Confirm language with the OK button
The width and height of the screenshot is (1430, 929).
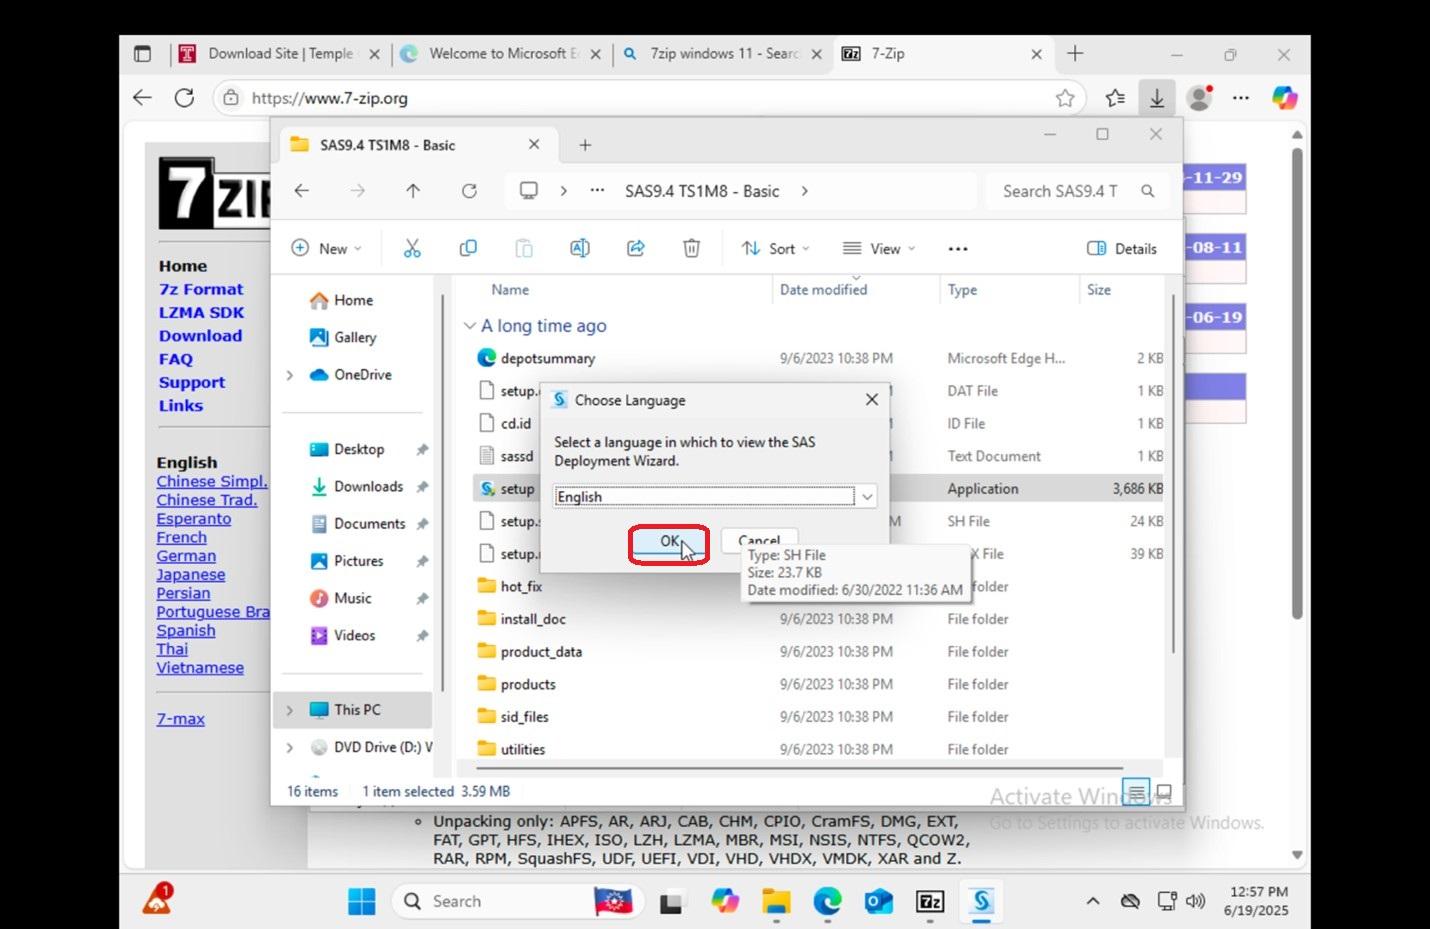point(669,541)
